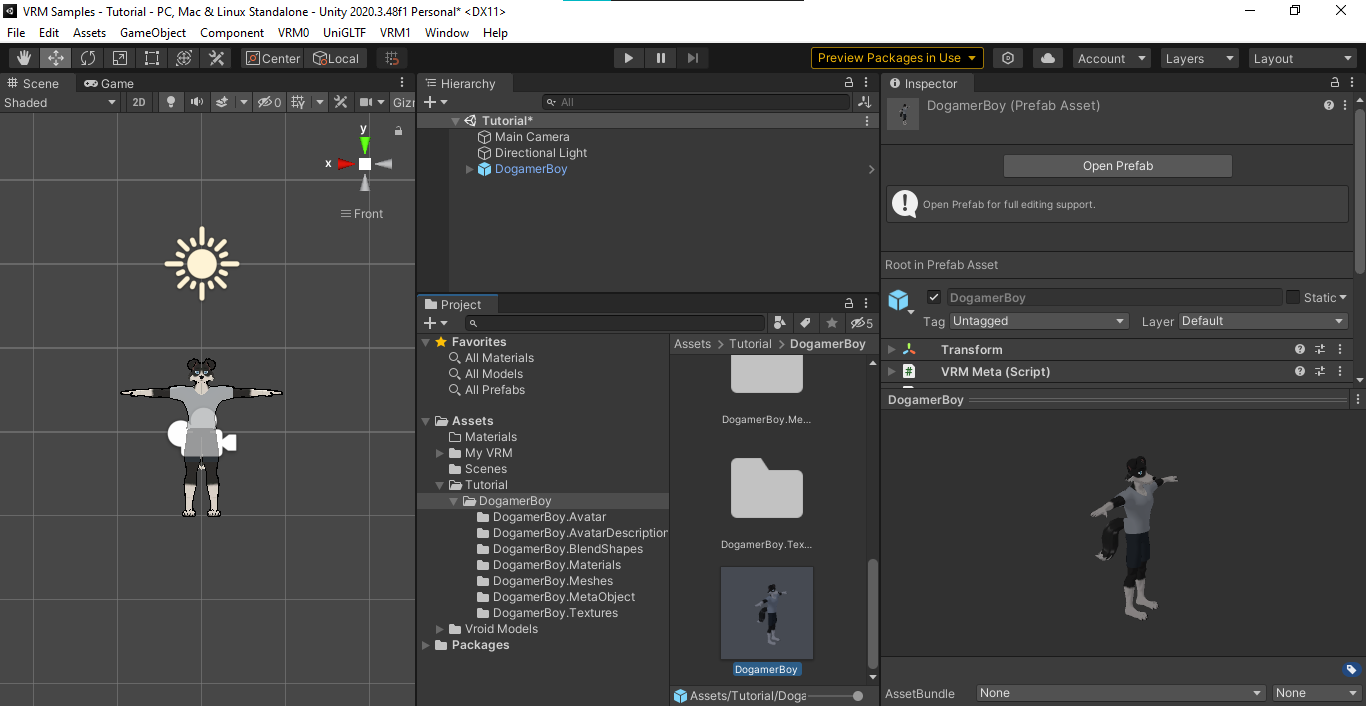Screen dimensions: 1366x706
Task: Click the scene camera settings icon
Action: pos(366,102)
